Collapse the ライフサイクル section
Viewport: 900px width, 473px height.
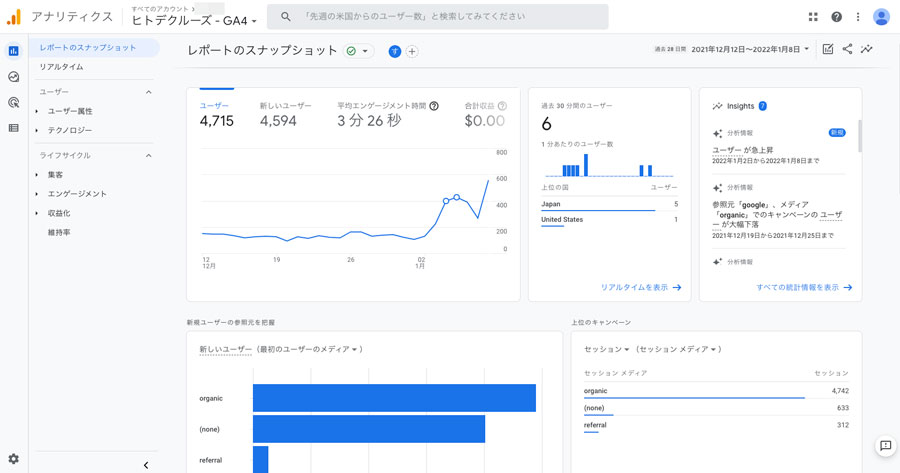tap(149, 156)
